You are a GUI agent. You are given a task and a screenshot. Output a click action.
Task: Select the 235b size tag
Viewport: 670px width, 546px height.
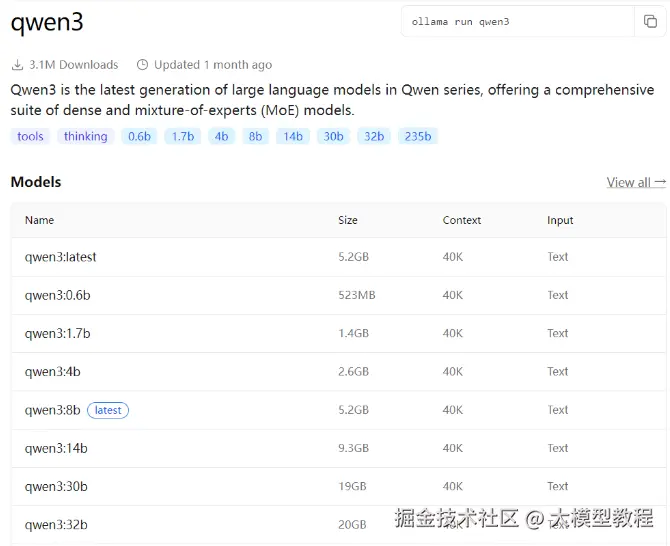(x=418, y=136)
